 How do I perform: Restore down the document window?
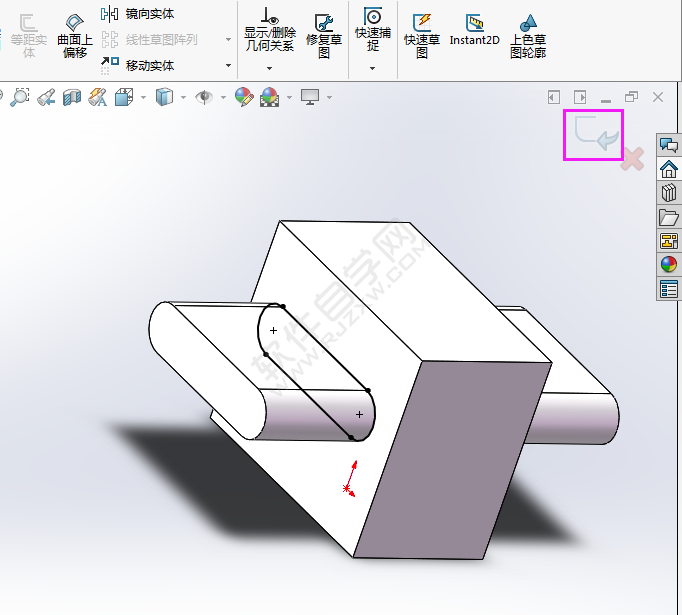(x=632, y=97)
